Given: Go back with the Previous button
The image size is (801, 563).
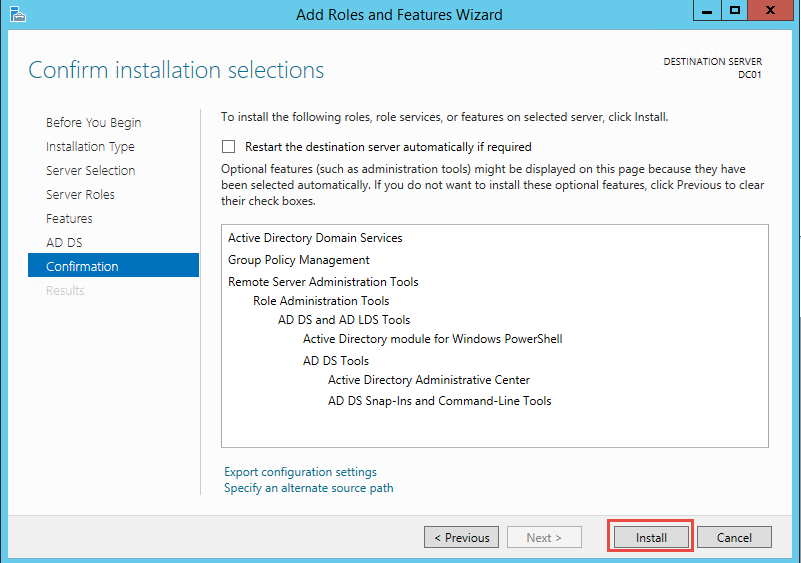Looking at the screenshot, I should coord(461,537).
